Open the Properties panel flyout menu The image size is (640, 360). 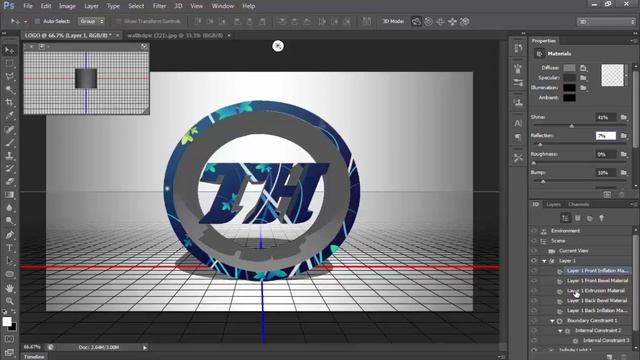633,41
